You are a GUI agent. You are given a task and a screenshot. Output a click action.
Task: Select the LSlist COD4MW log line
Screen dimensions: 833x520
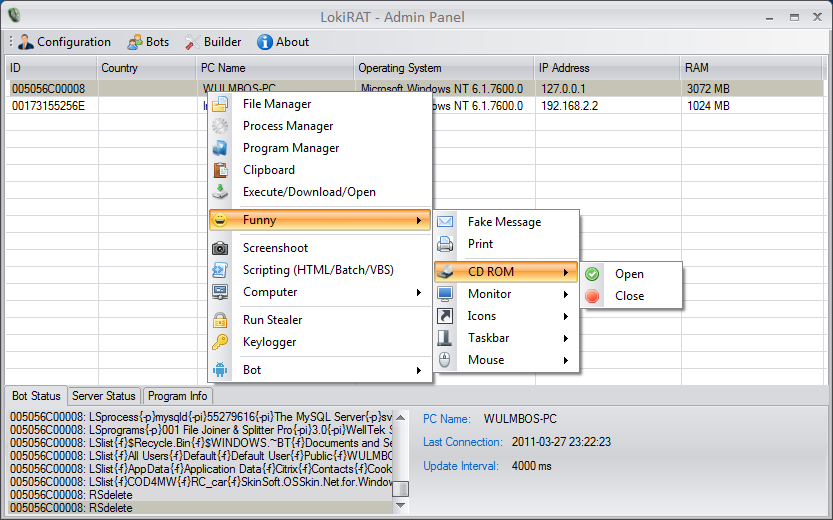[201, 482]
